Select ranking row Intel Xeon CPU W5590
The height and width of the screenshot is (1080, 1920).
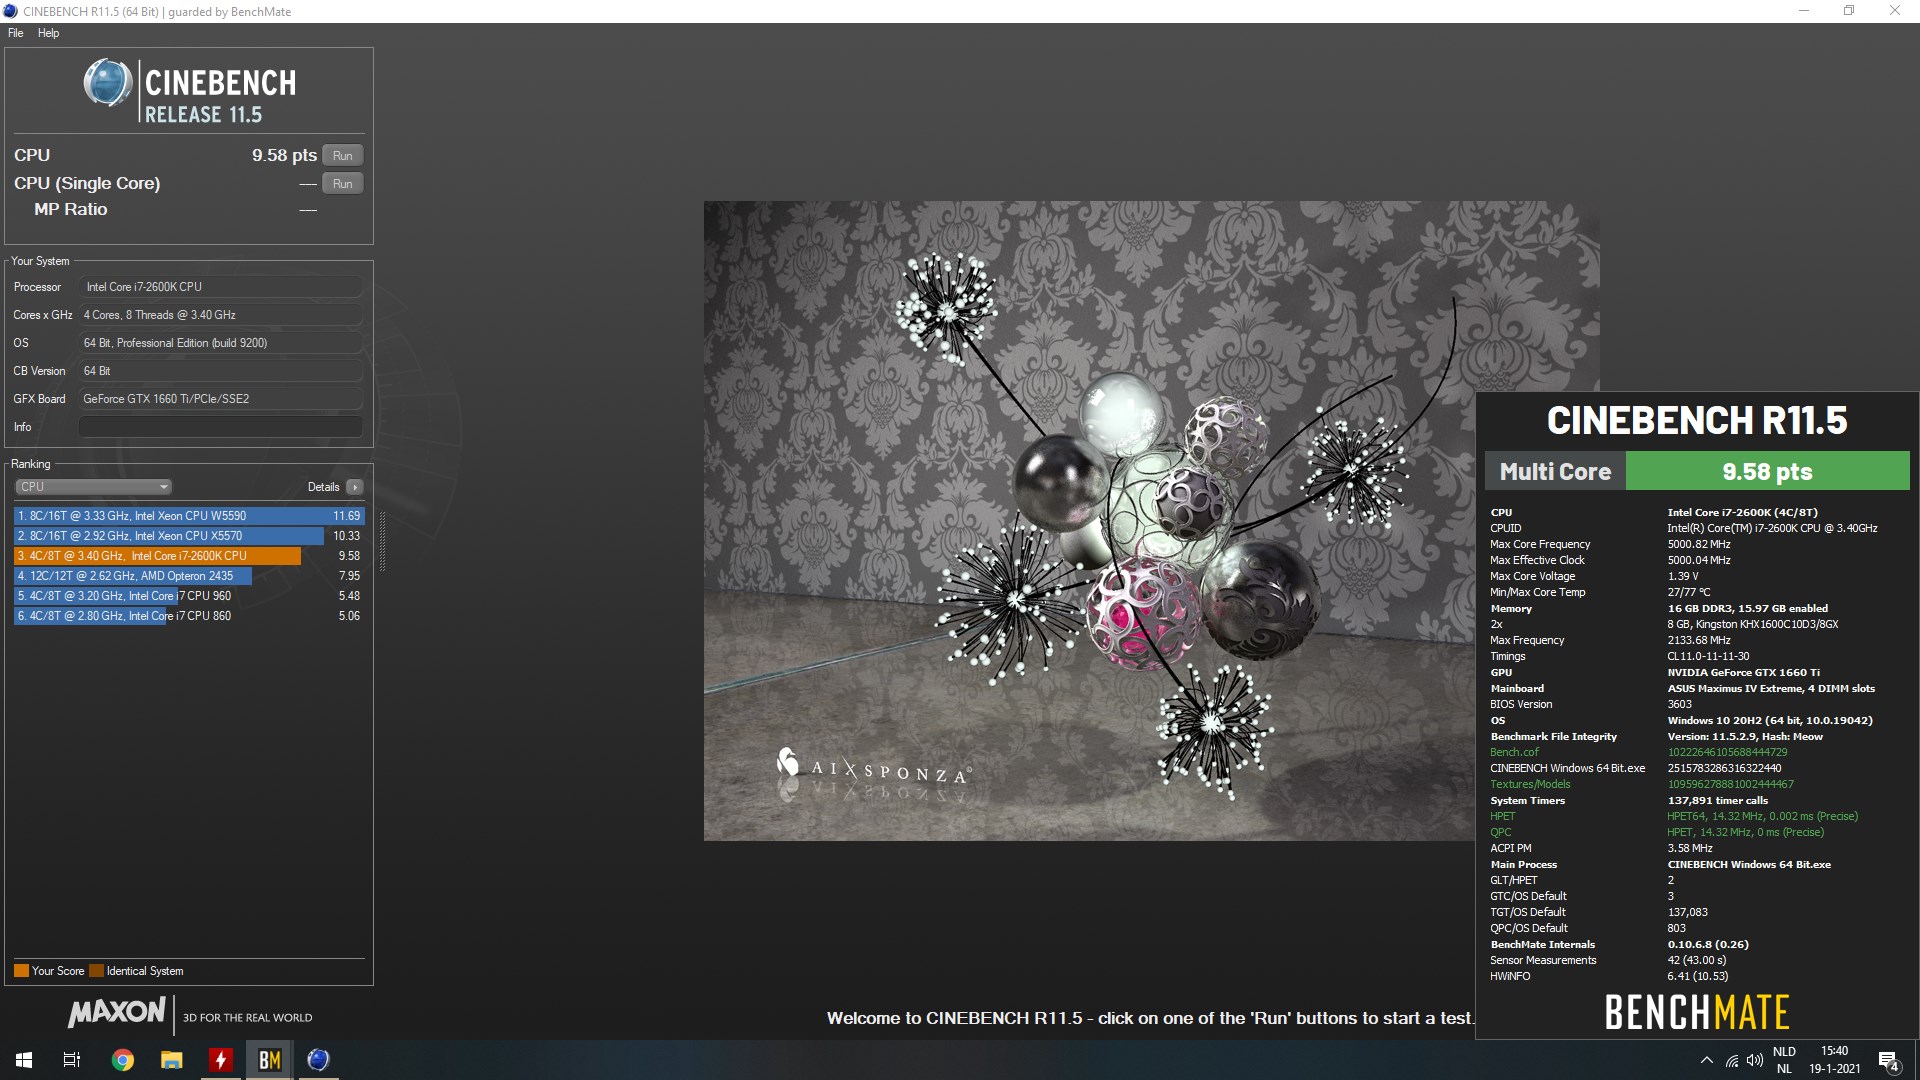coord(189,516)
